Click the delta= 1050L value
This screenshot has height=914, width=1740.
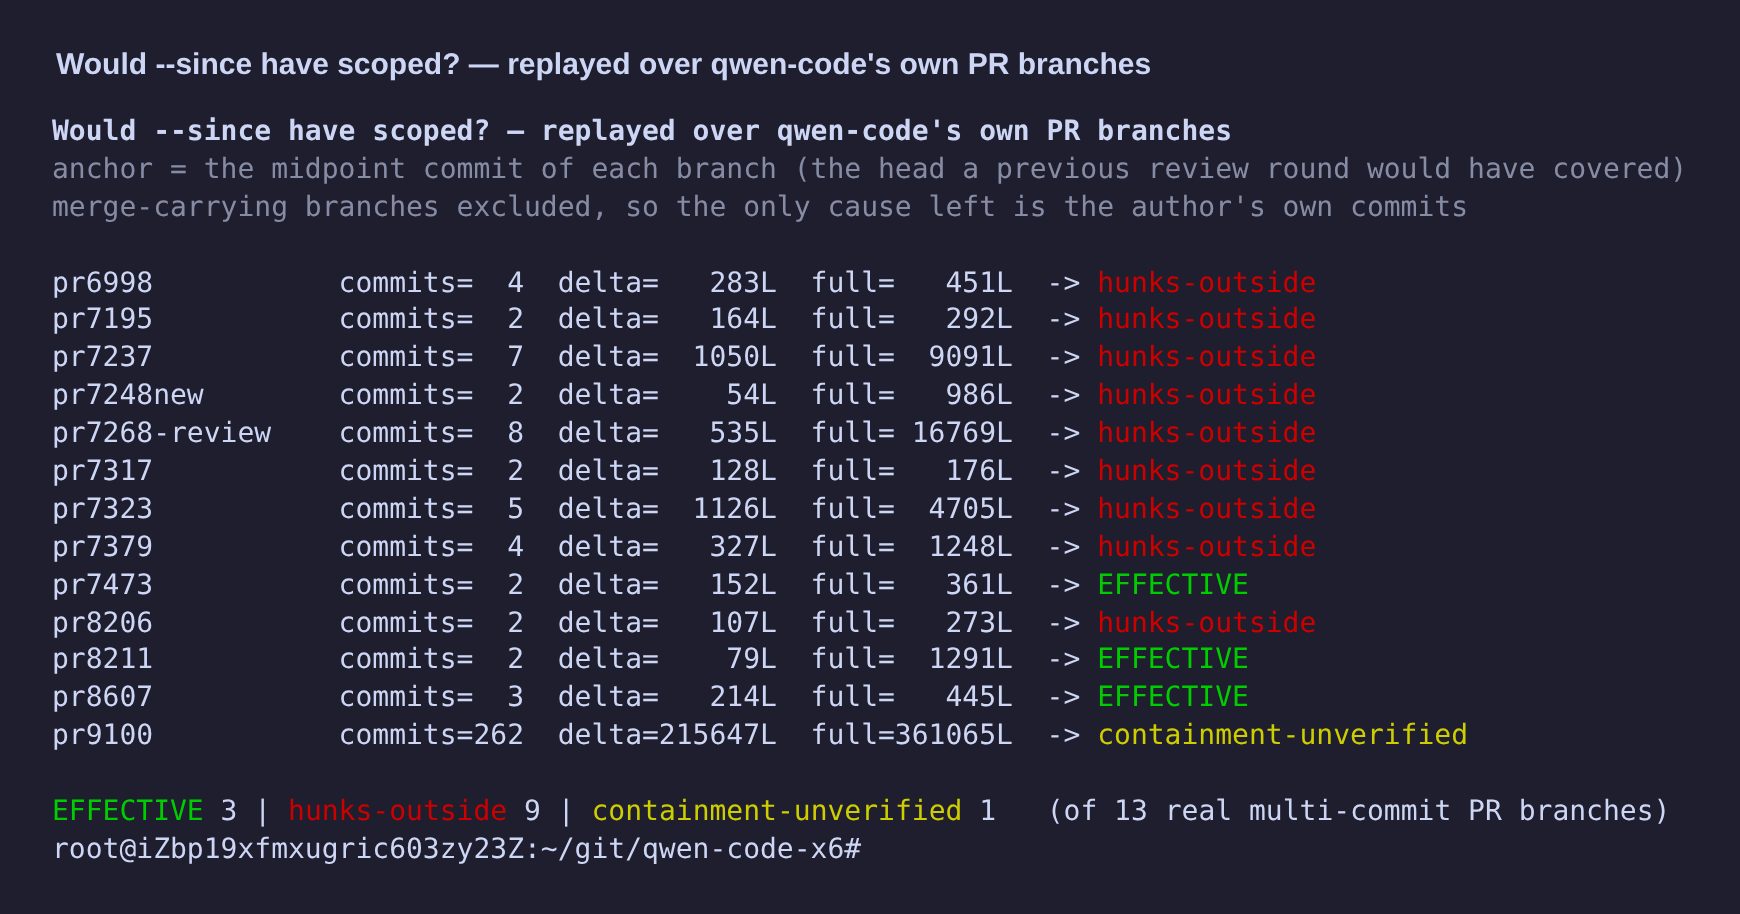[x=667, y=357]
